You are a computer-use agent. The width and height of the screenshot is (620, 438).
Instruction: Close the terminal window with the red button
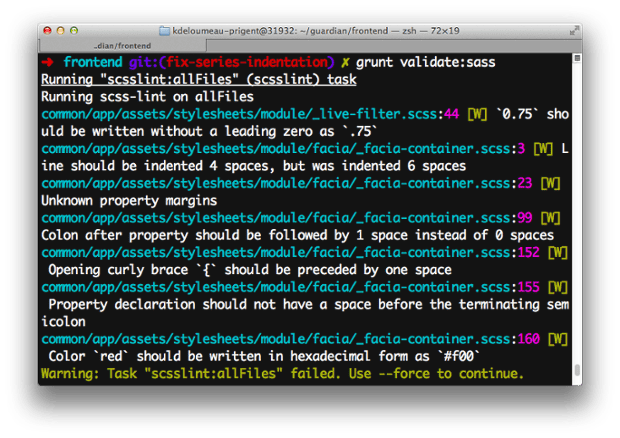pyautogui.click(x=49, y=31)
